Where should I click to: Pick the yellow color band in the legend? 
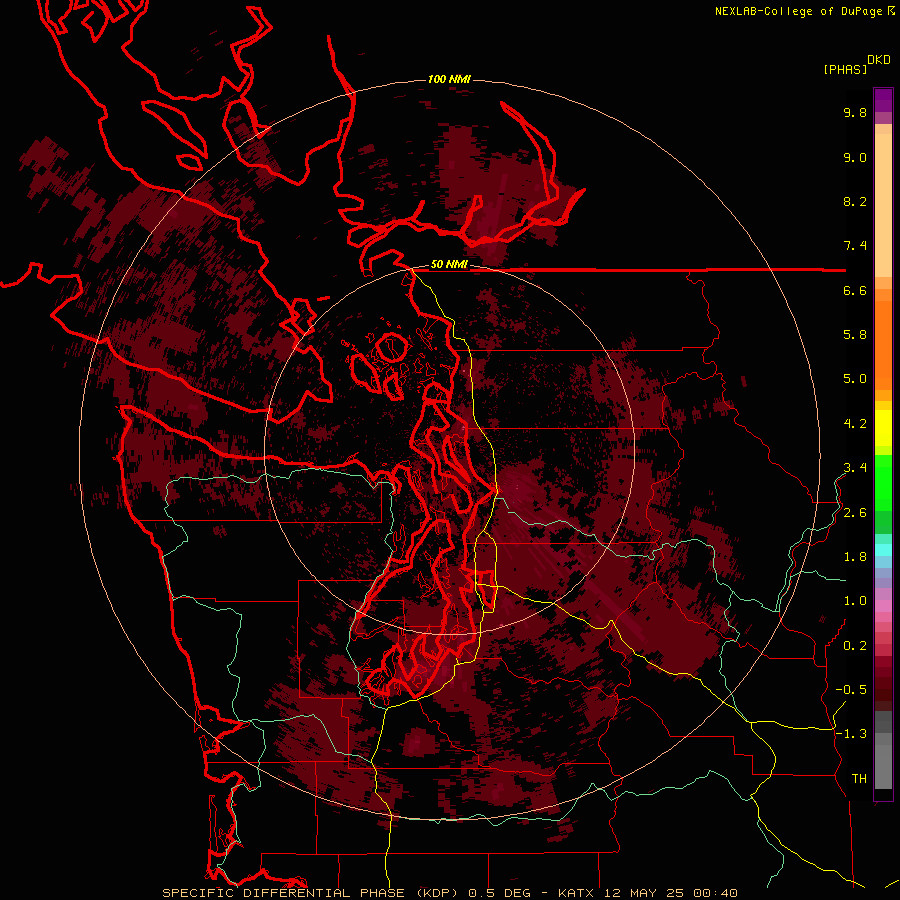(x=883, y=428)
